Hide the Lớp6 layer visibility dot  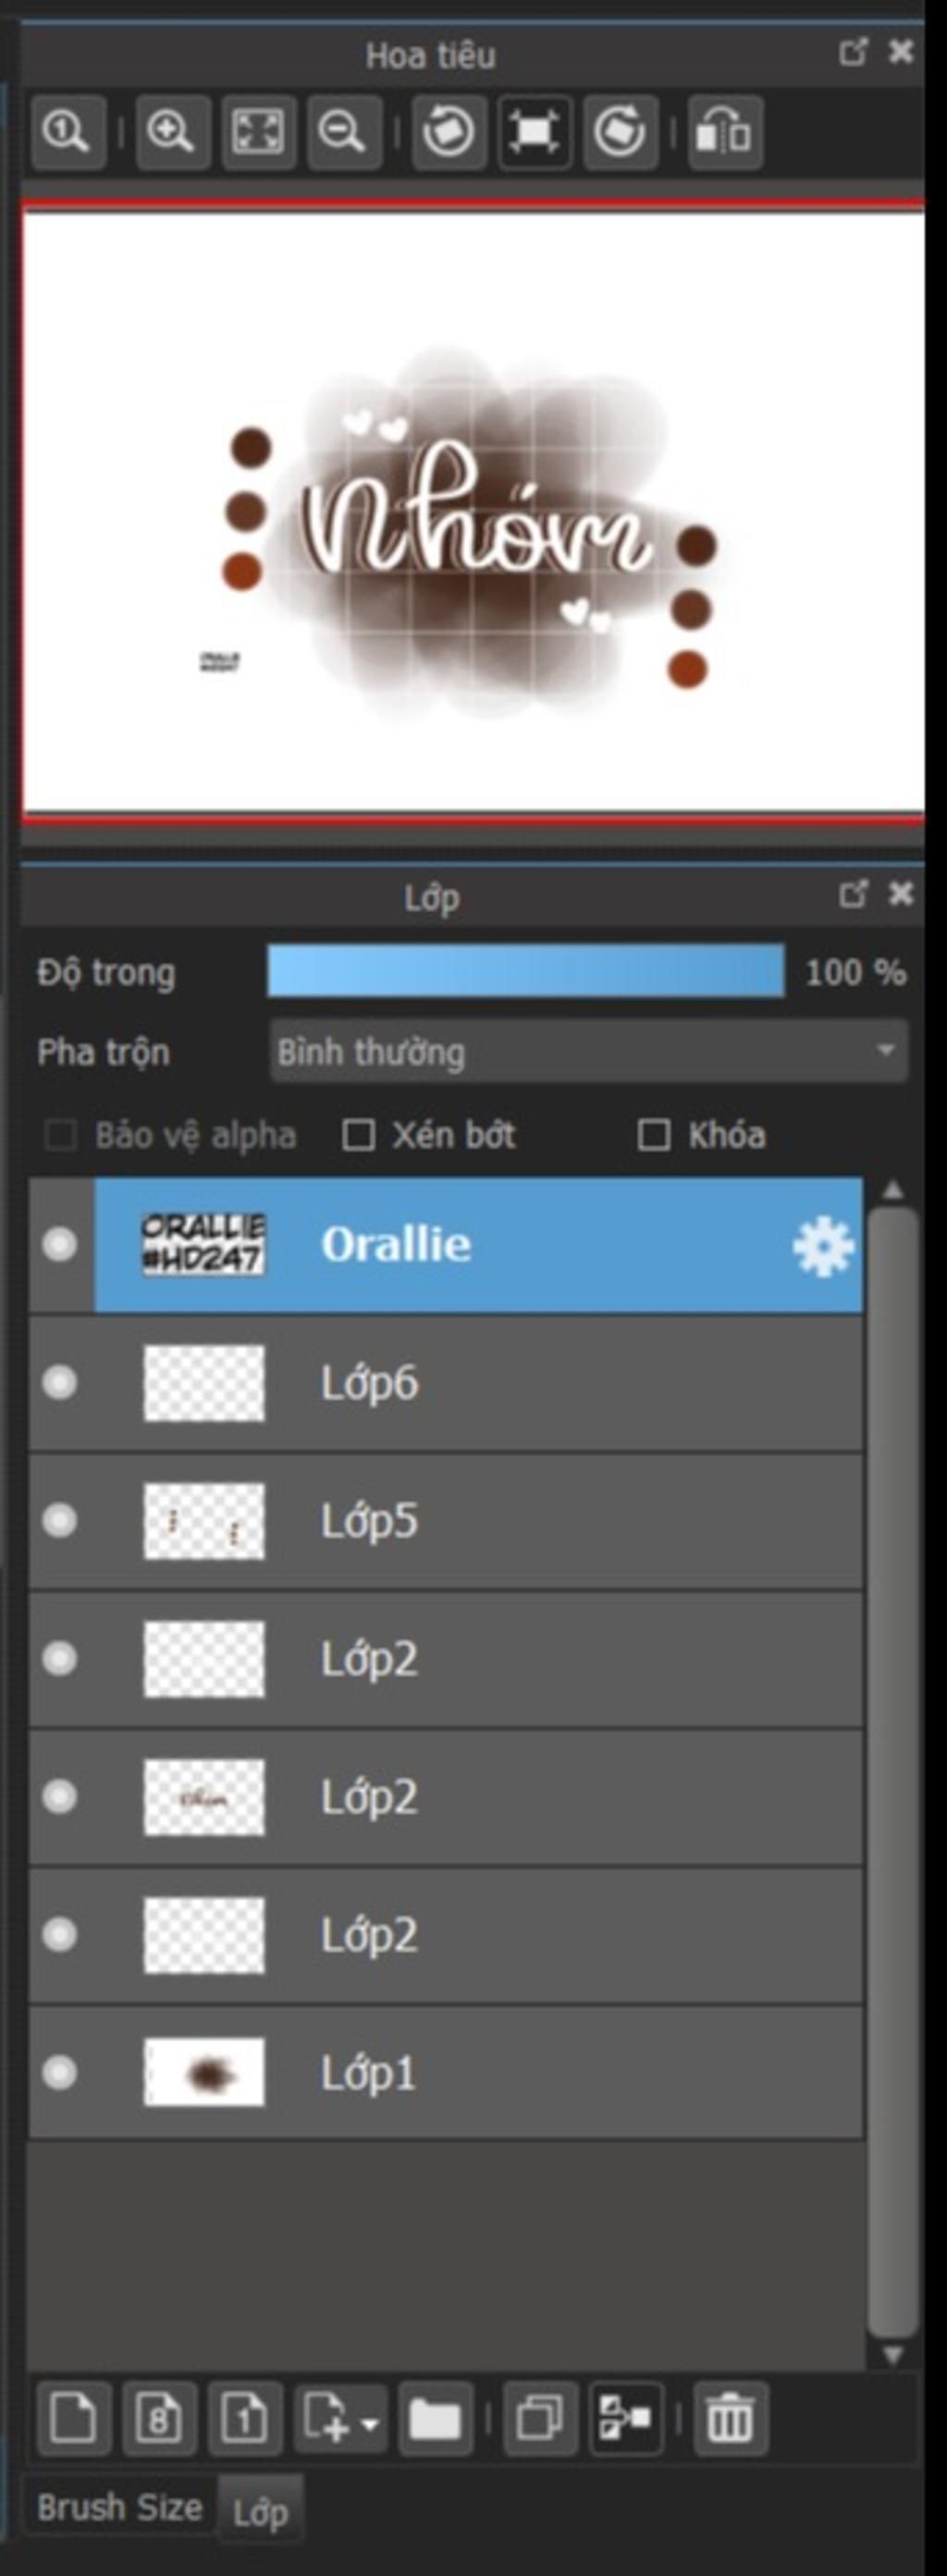pos(60,1382)
